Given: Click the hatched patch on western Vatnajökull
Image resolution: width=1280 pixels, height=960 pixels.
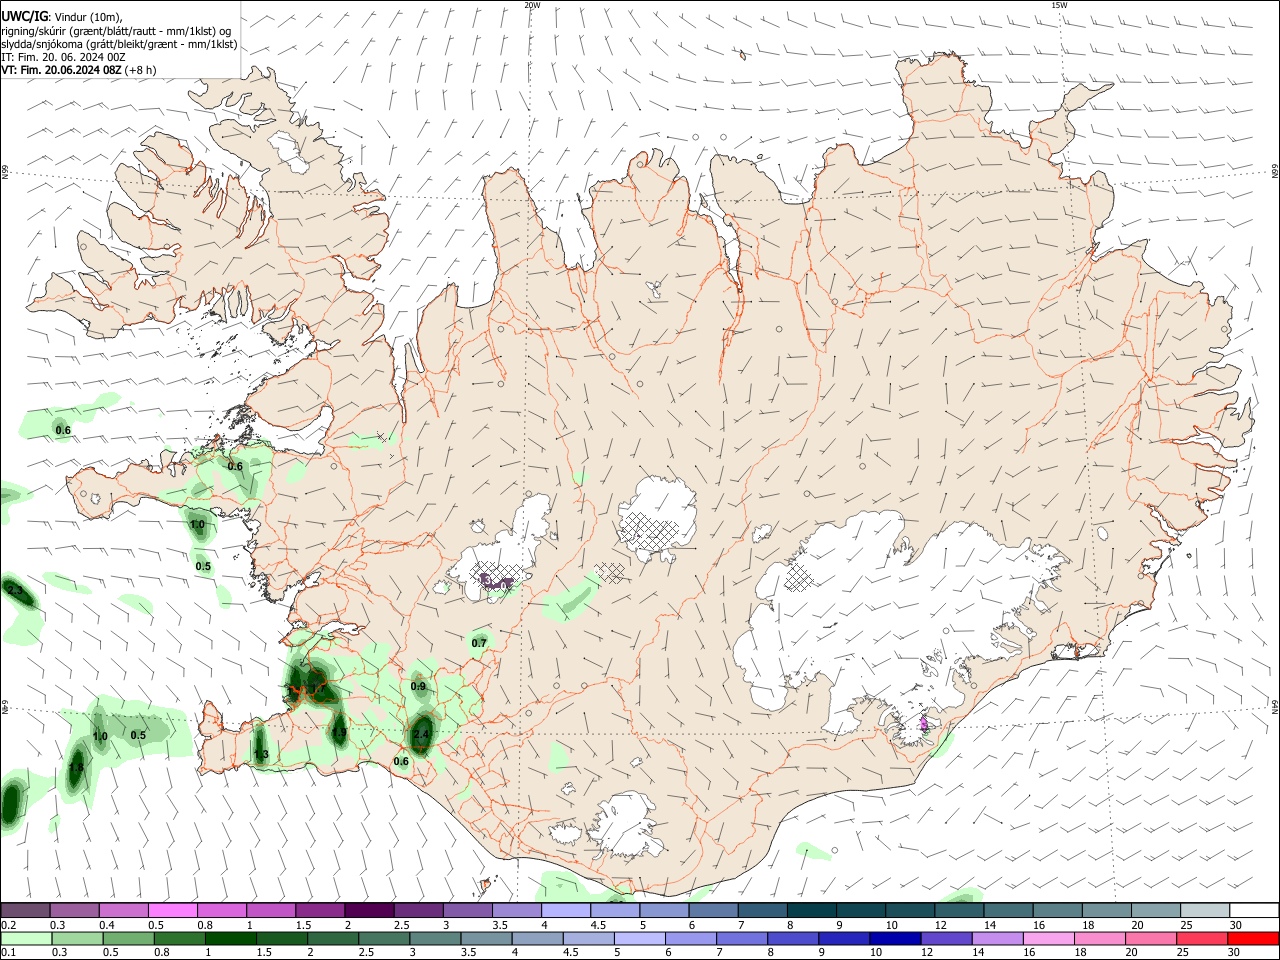Looking at the screenshot, I should 799,576.
